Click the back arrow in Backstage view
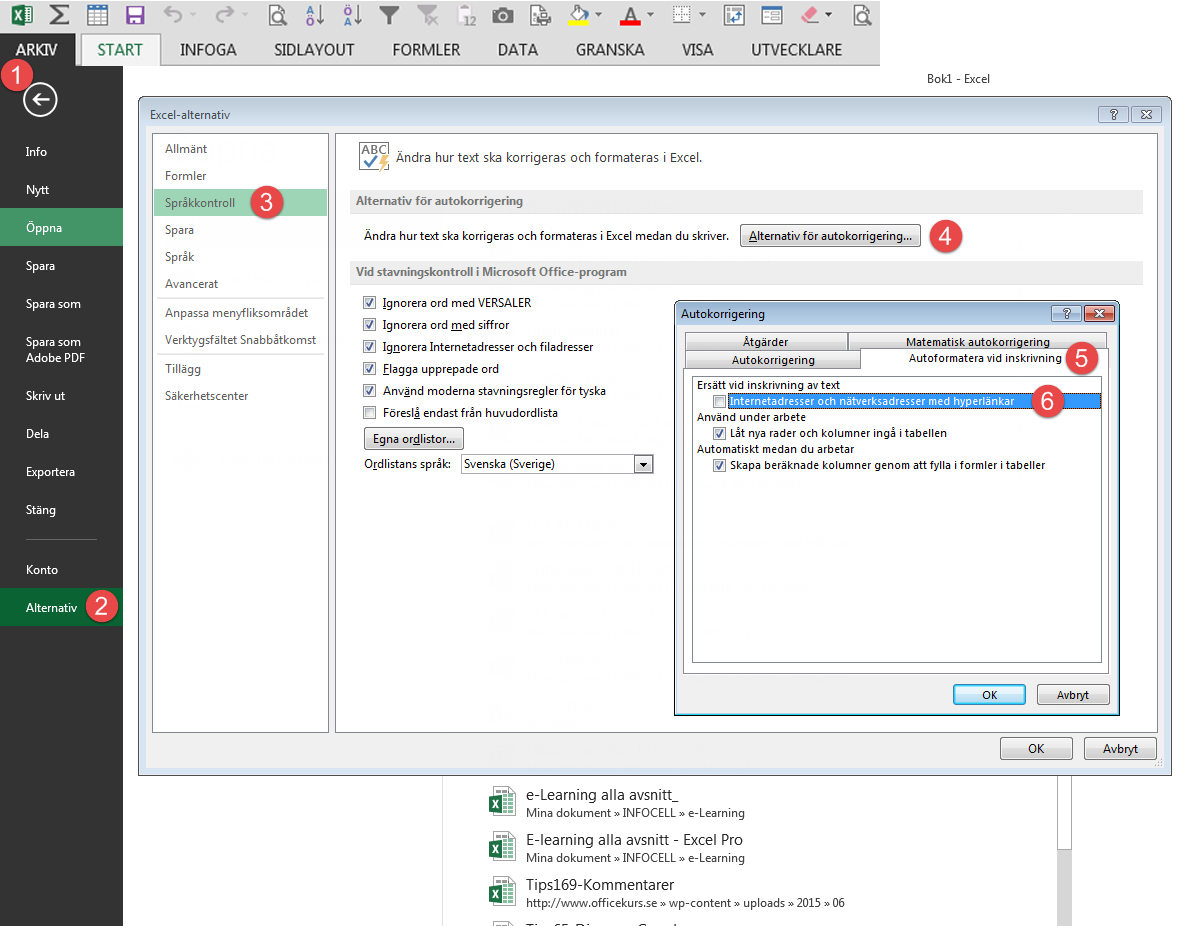1185x926 pixels. [x=41, y=99]
